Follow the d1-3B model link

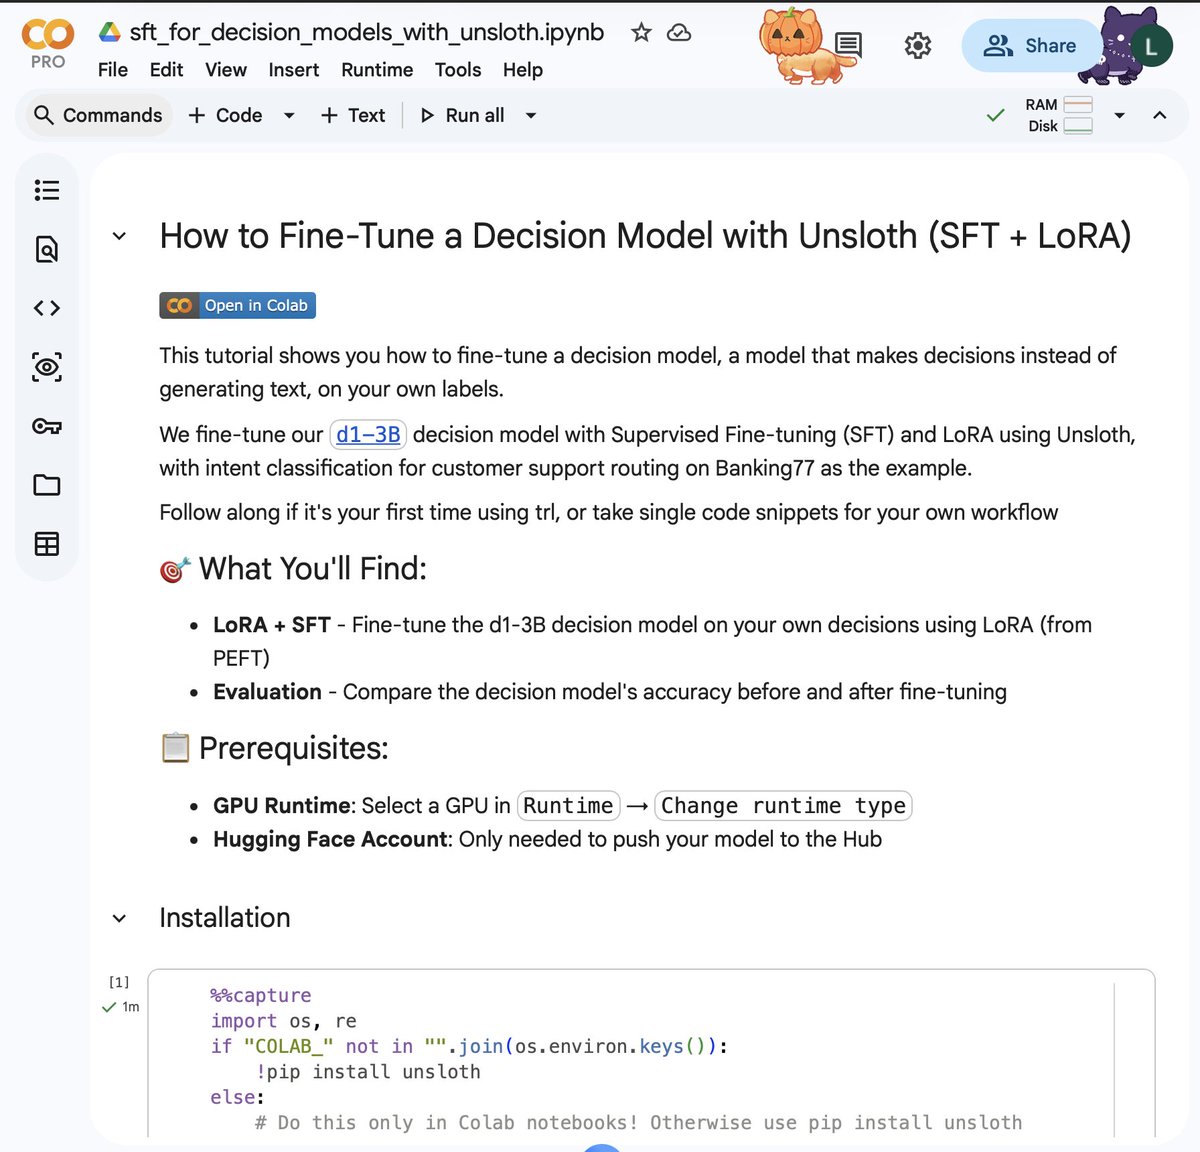pyautogui.click(x=368, y=434)
